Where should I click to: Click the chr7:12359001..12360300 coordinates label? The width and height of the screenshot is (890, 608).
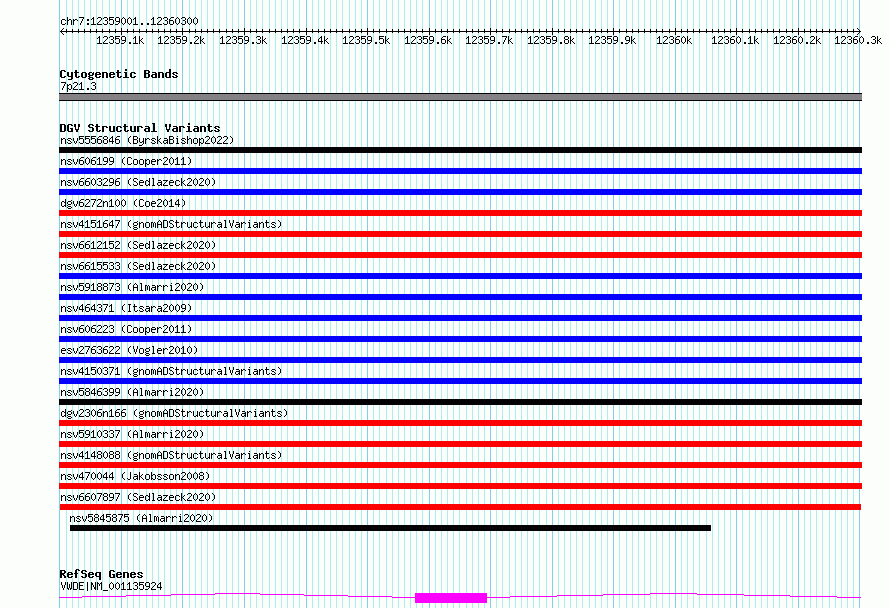click(129, 22)
